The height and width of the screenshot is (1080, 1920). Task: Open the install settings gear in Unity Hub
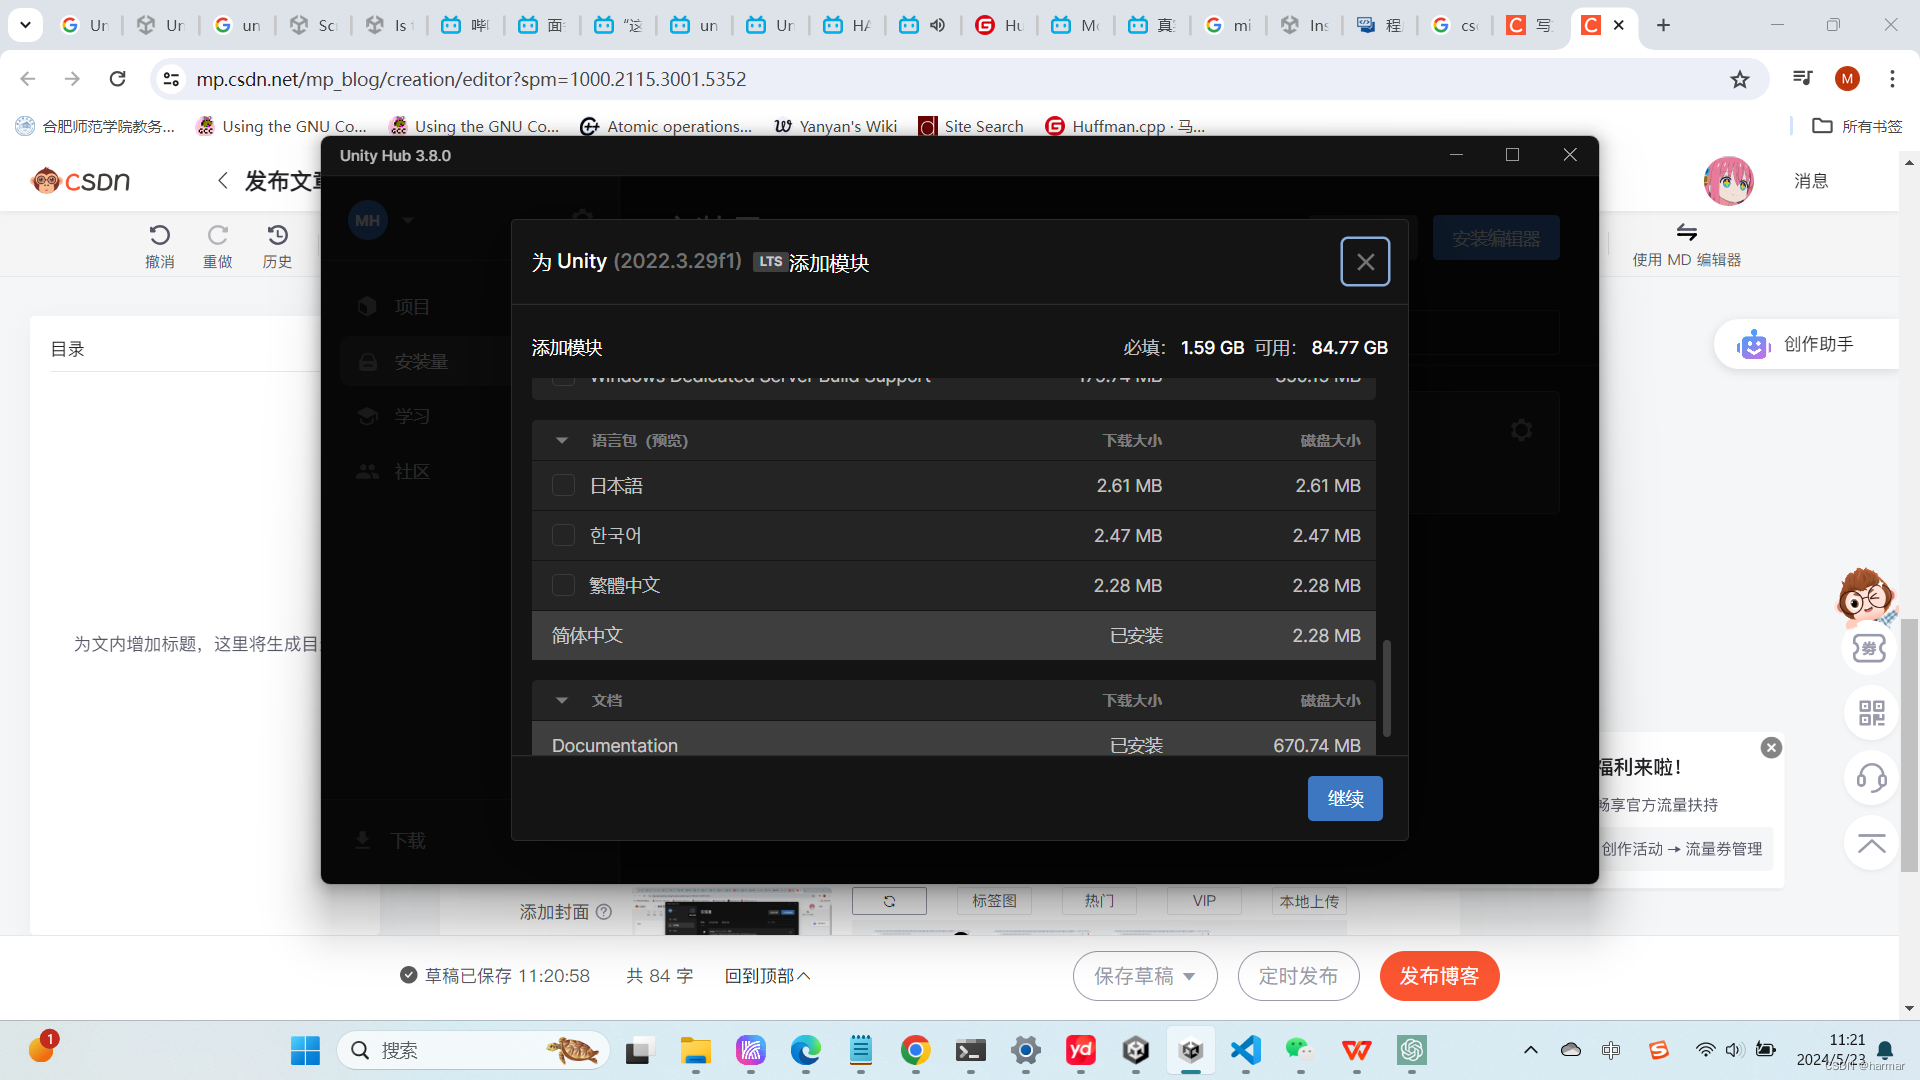click(x=1521, y=430)
